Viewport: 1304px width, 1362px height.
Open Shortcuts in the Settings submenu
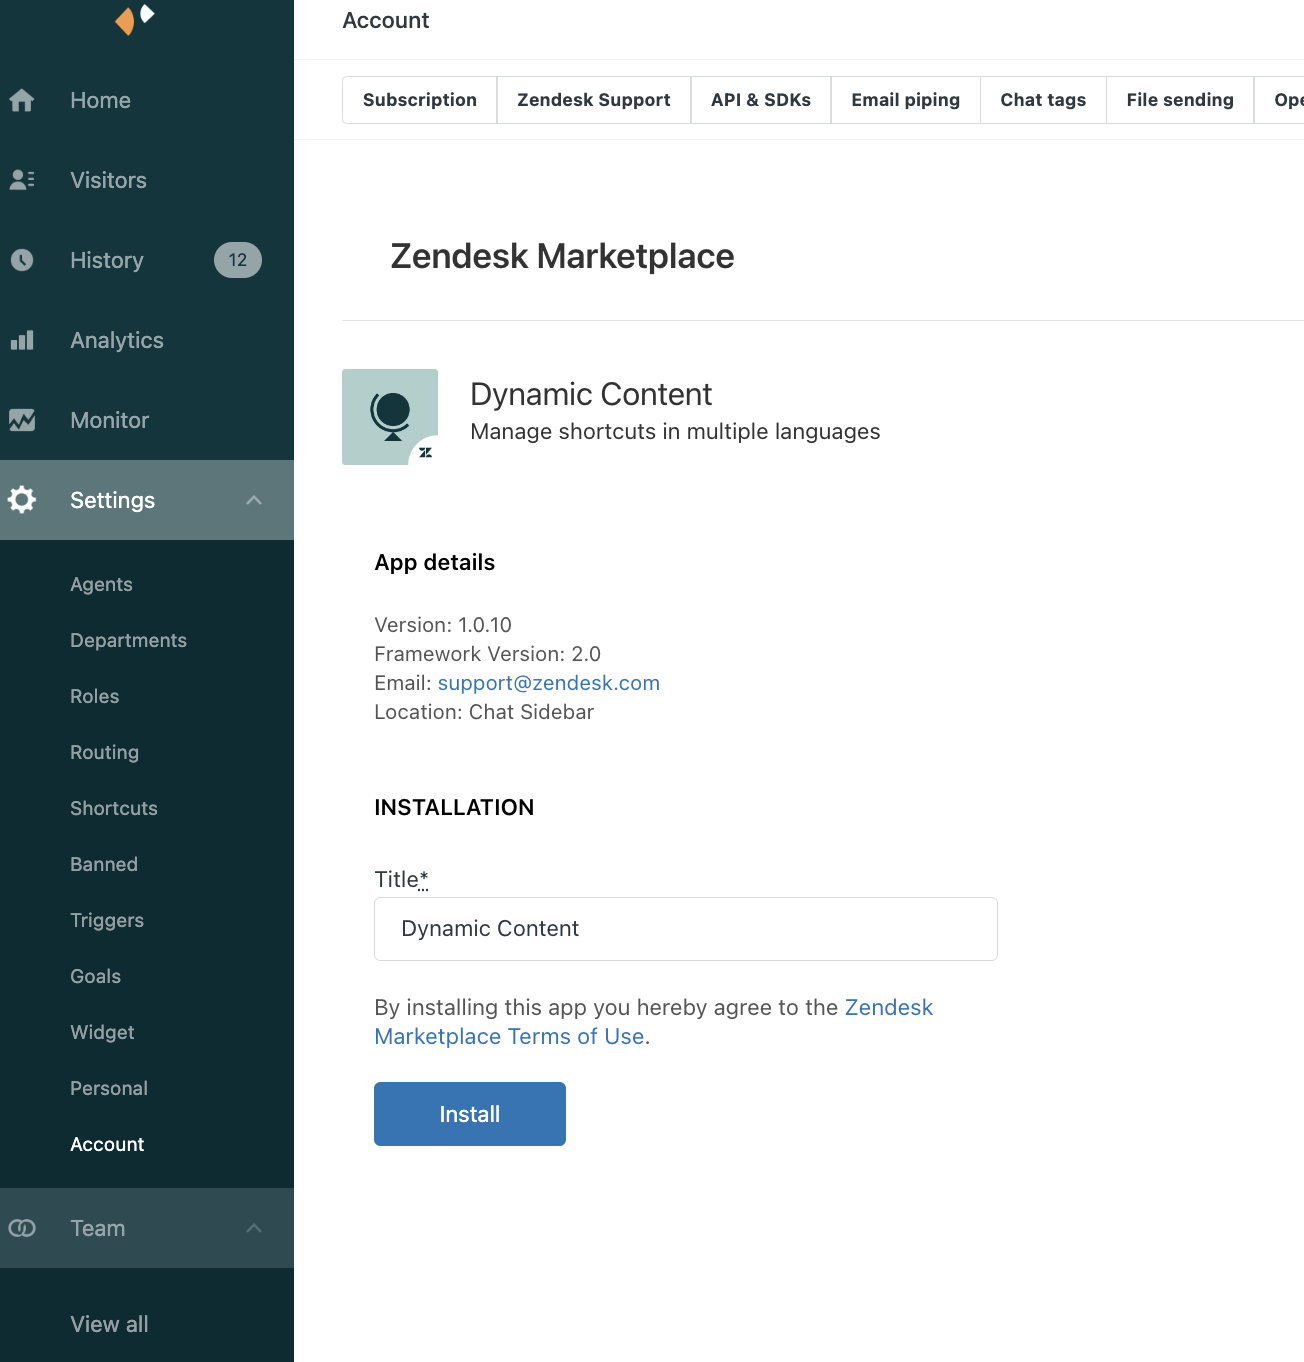[114, 808]
